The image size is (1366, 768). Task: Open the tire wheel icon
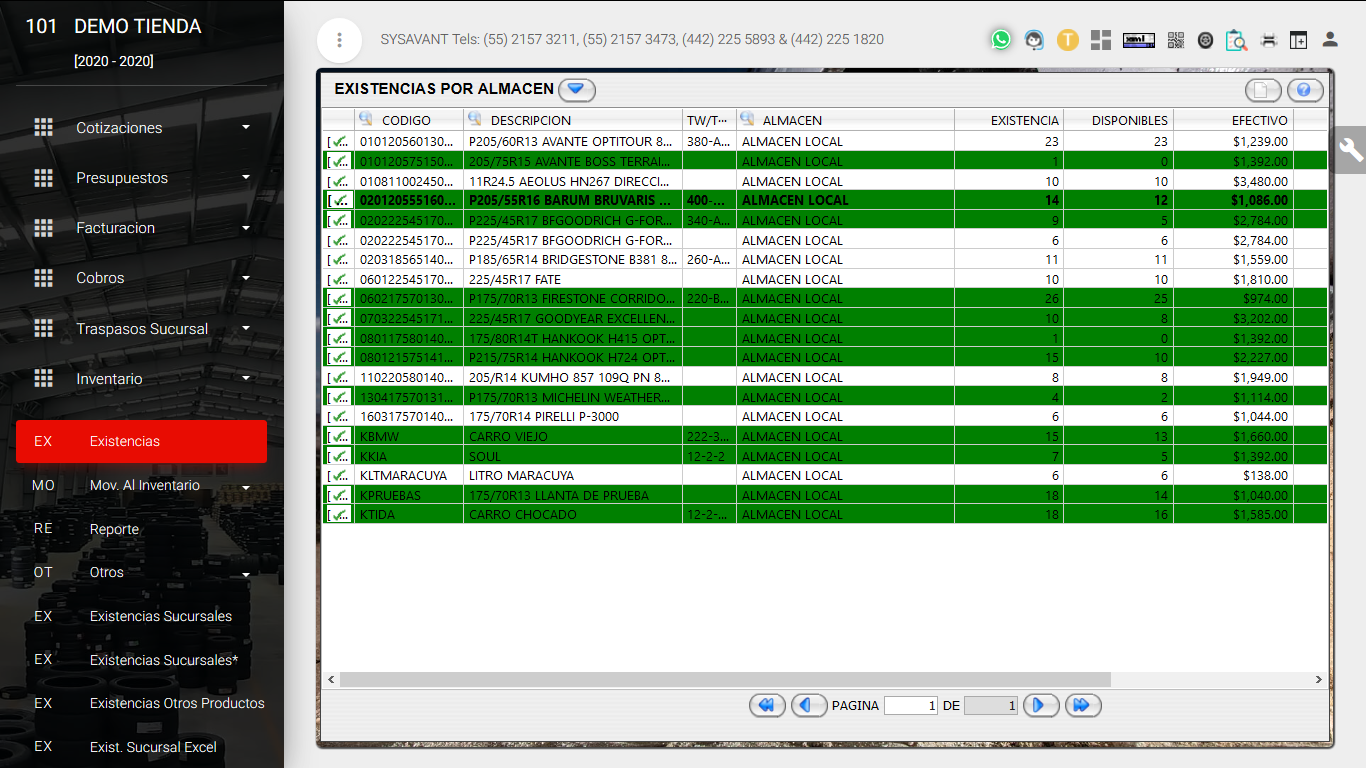pos(1205,40)
